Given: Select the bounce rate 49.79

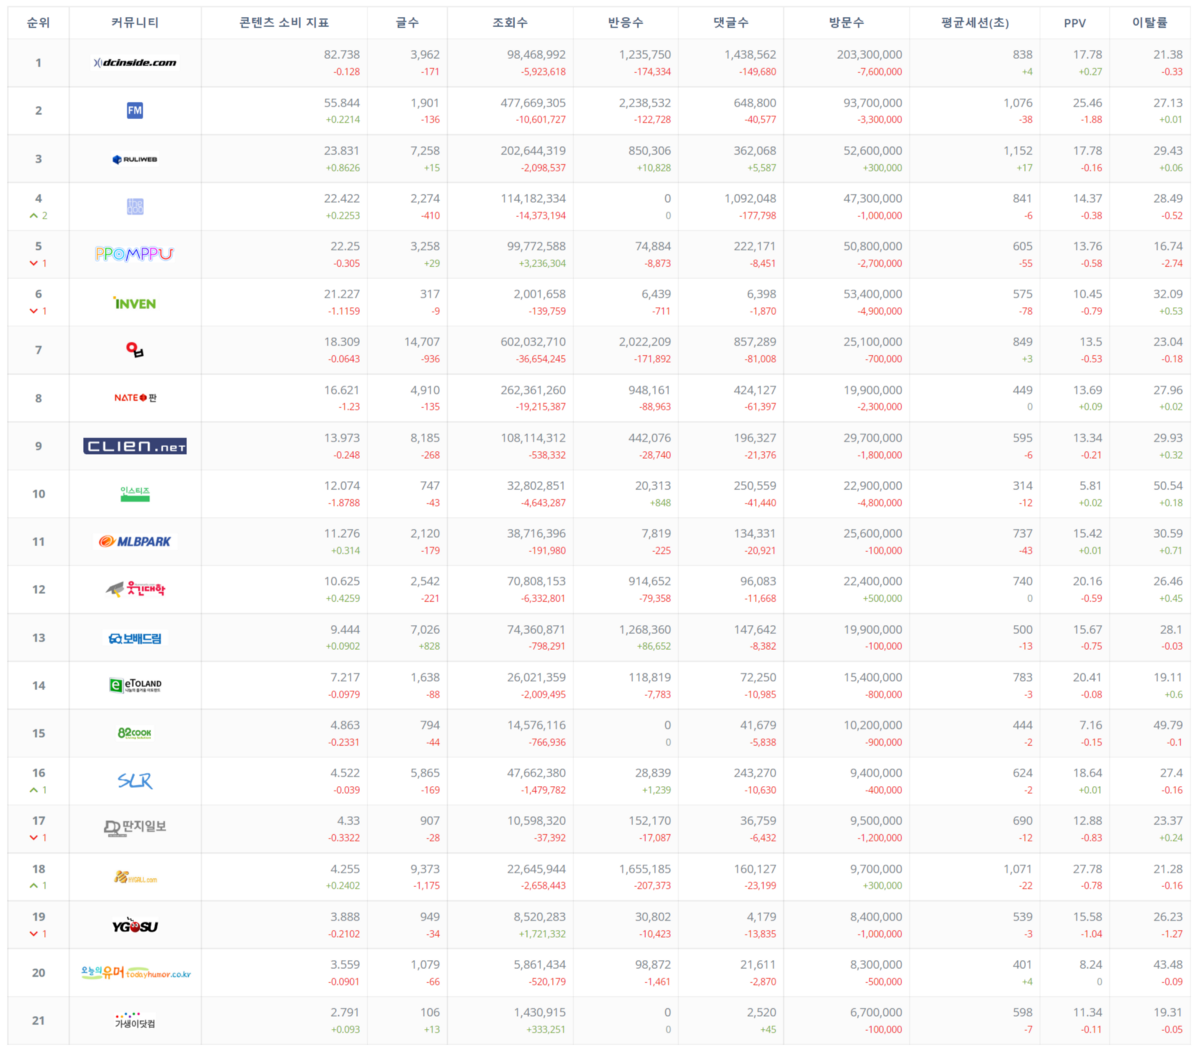Looking at the screenshot, I should [1168, 725].
